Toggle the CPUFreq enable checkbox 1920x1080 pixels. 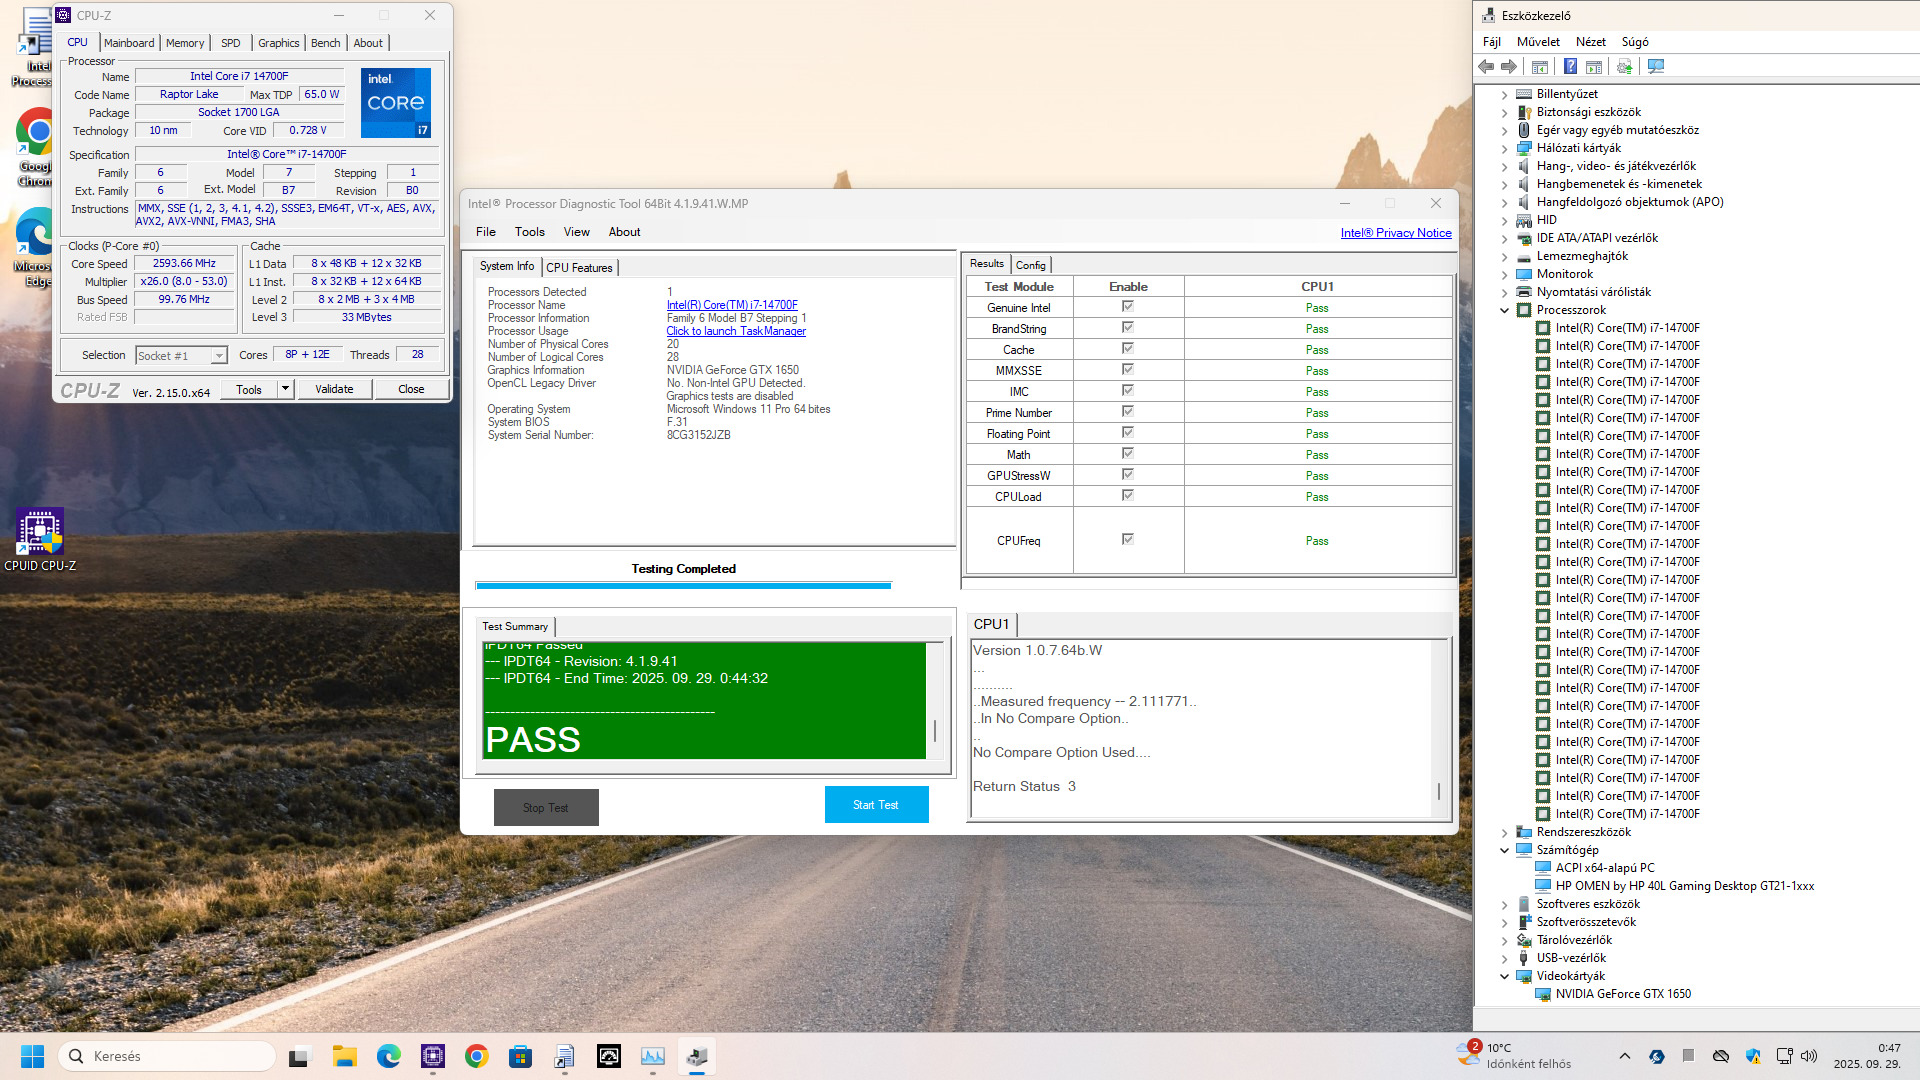point(1127,540)
